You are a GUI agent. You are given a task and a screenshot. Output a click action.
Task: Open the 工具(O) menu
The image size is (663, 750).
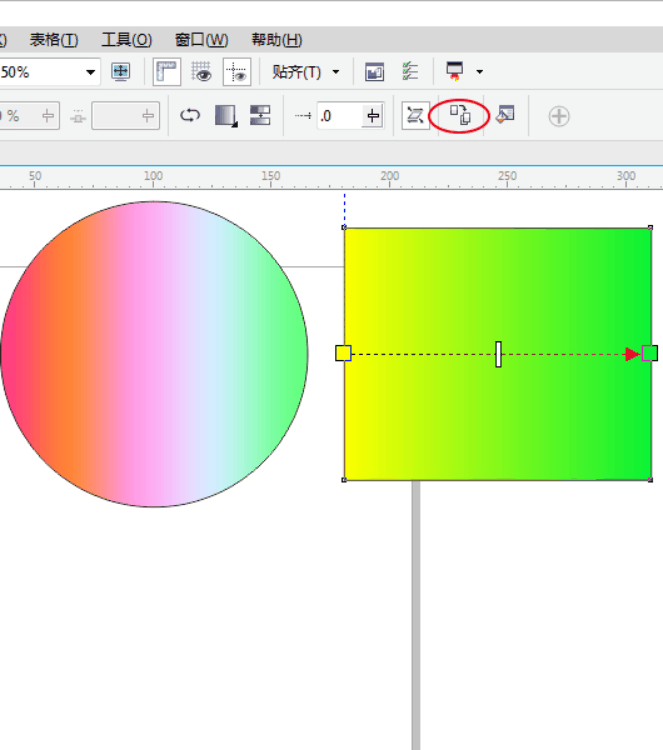point(126,40)
